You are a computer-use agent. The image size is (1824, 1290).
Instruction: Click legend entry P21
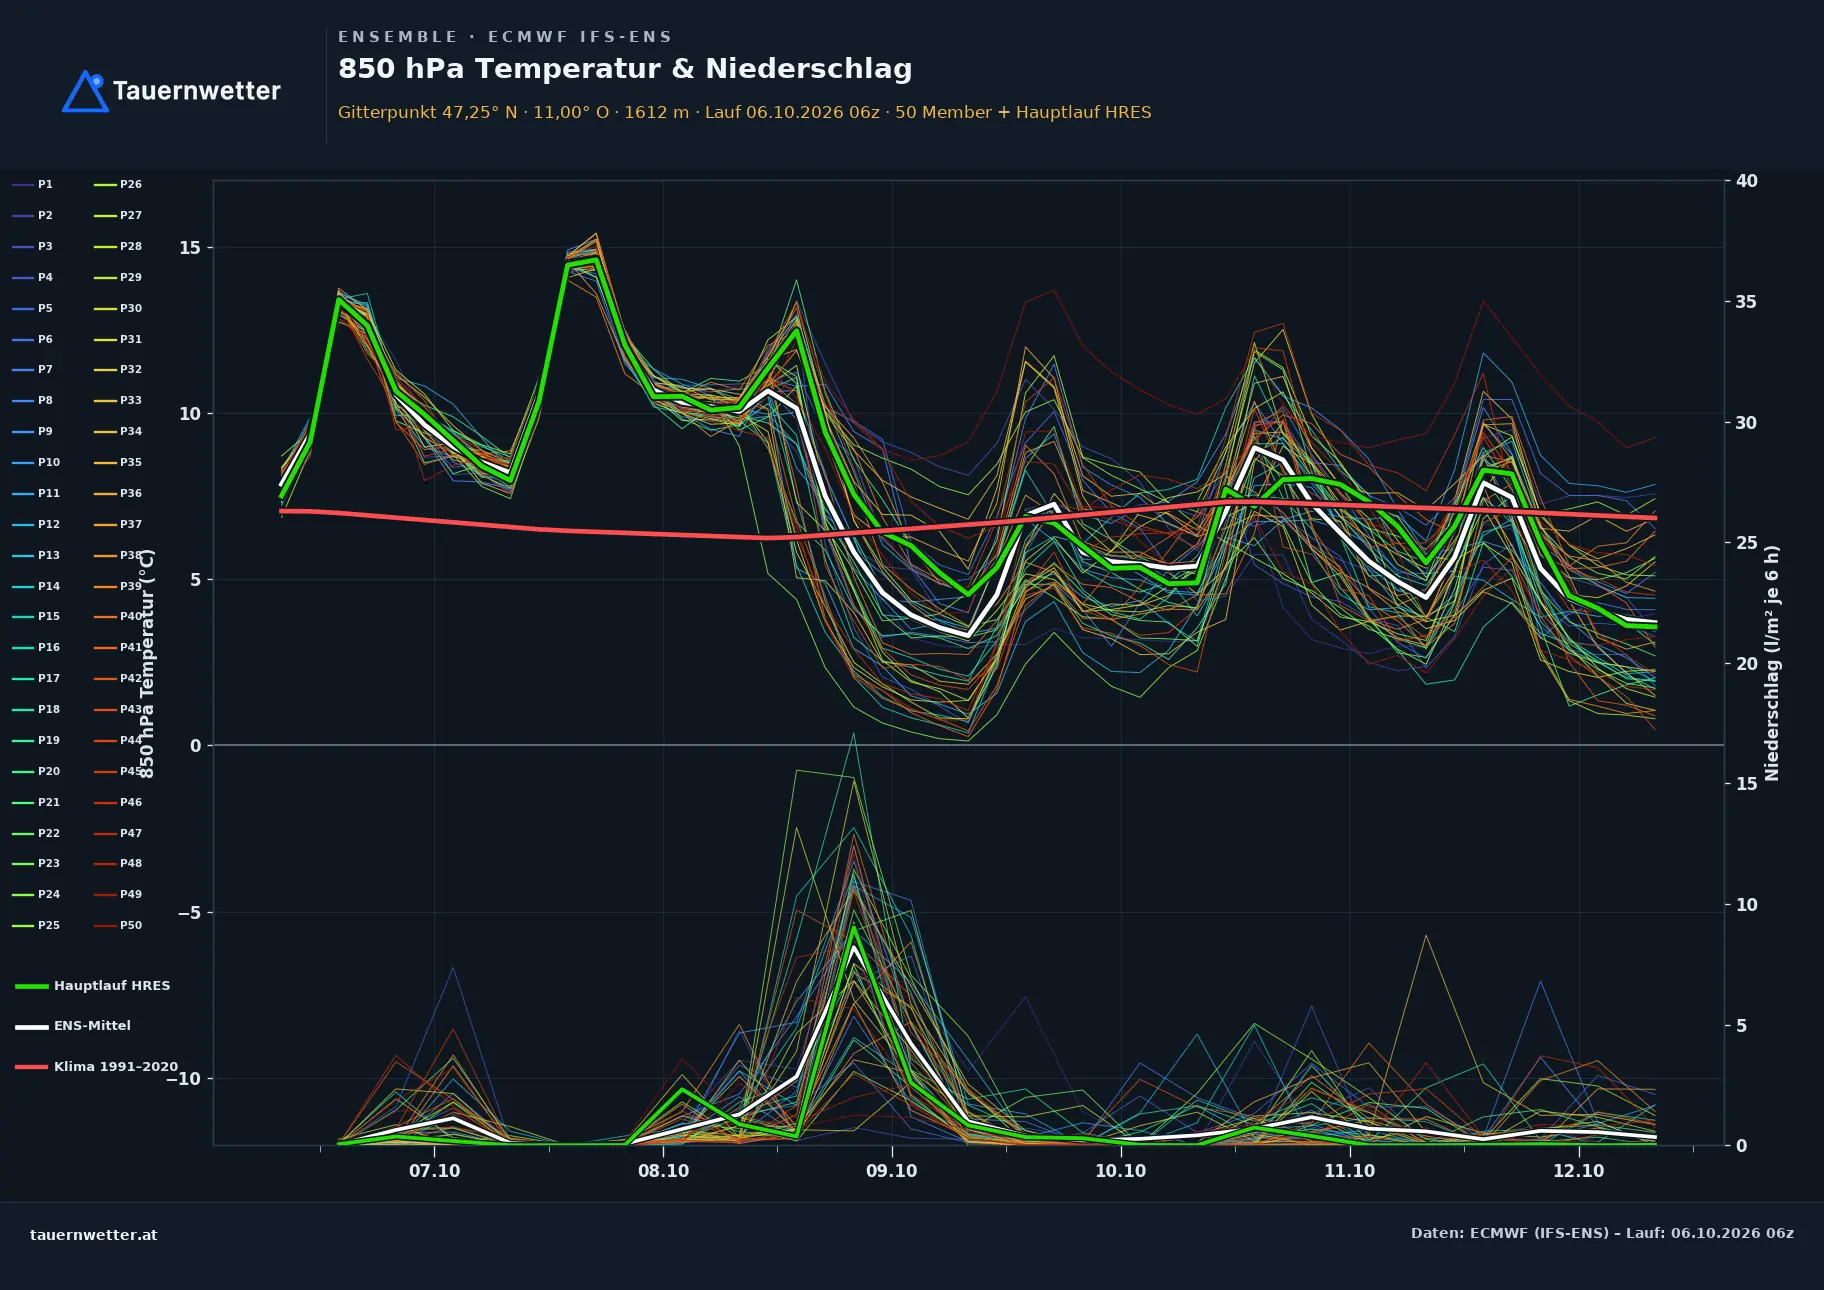[36, 803]
